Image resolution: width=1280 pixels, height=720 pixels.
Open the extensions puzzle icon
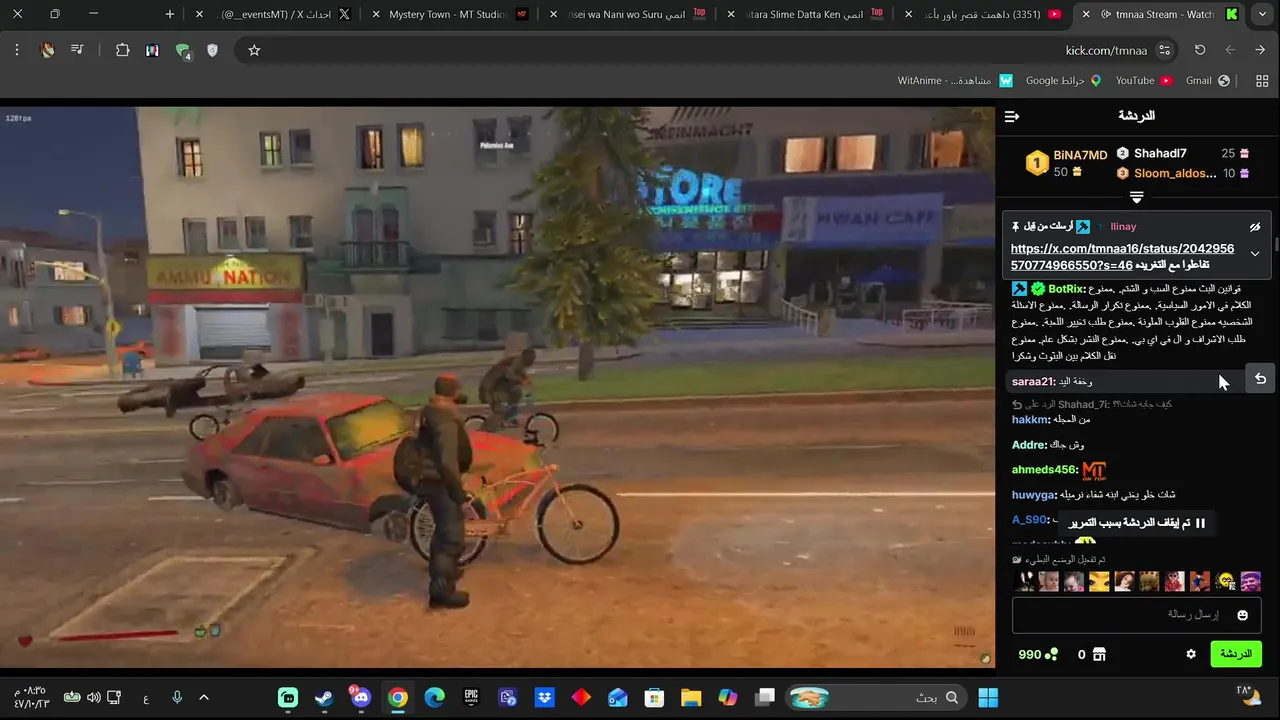[122, 50]
